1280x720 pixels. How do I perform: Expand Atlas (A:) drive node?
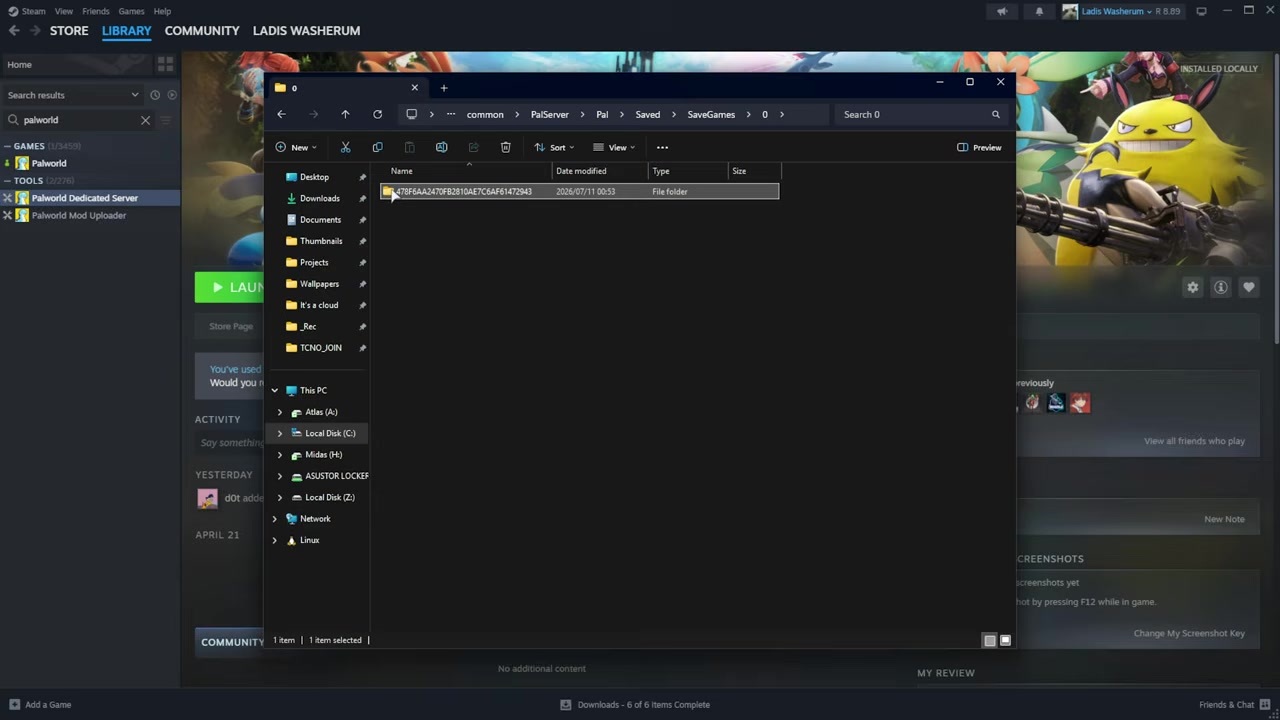click(280, 412)
